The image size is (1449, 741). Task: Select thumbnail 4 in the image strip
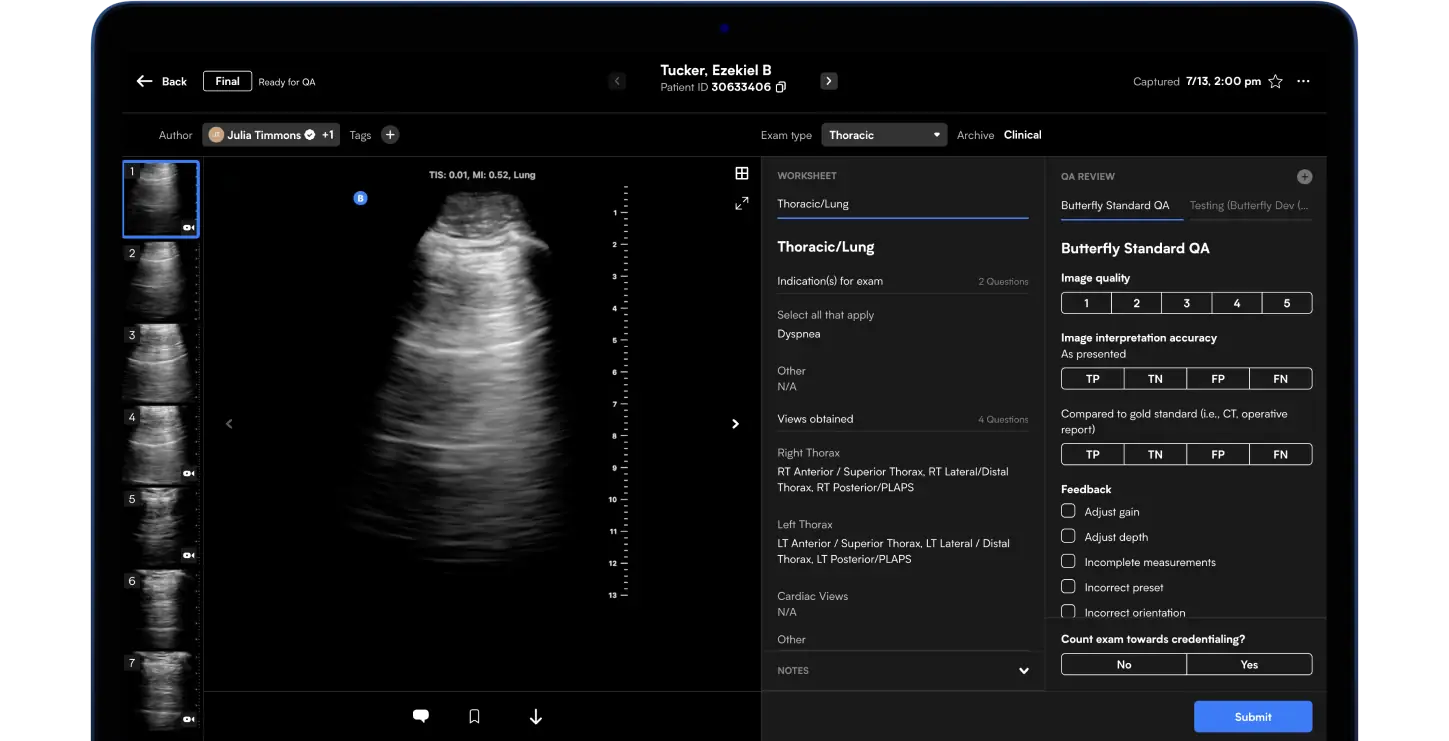[160, 445]
